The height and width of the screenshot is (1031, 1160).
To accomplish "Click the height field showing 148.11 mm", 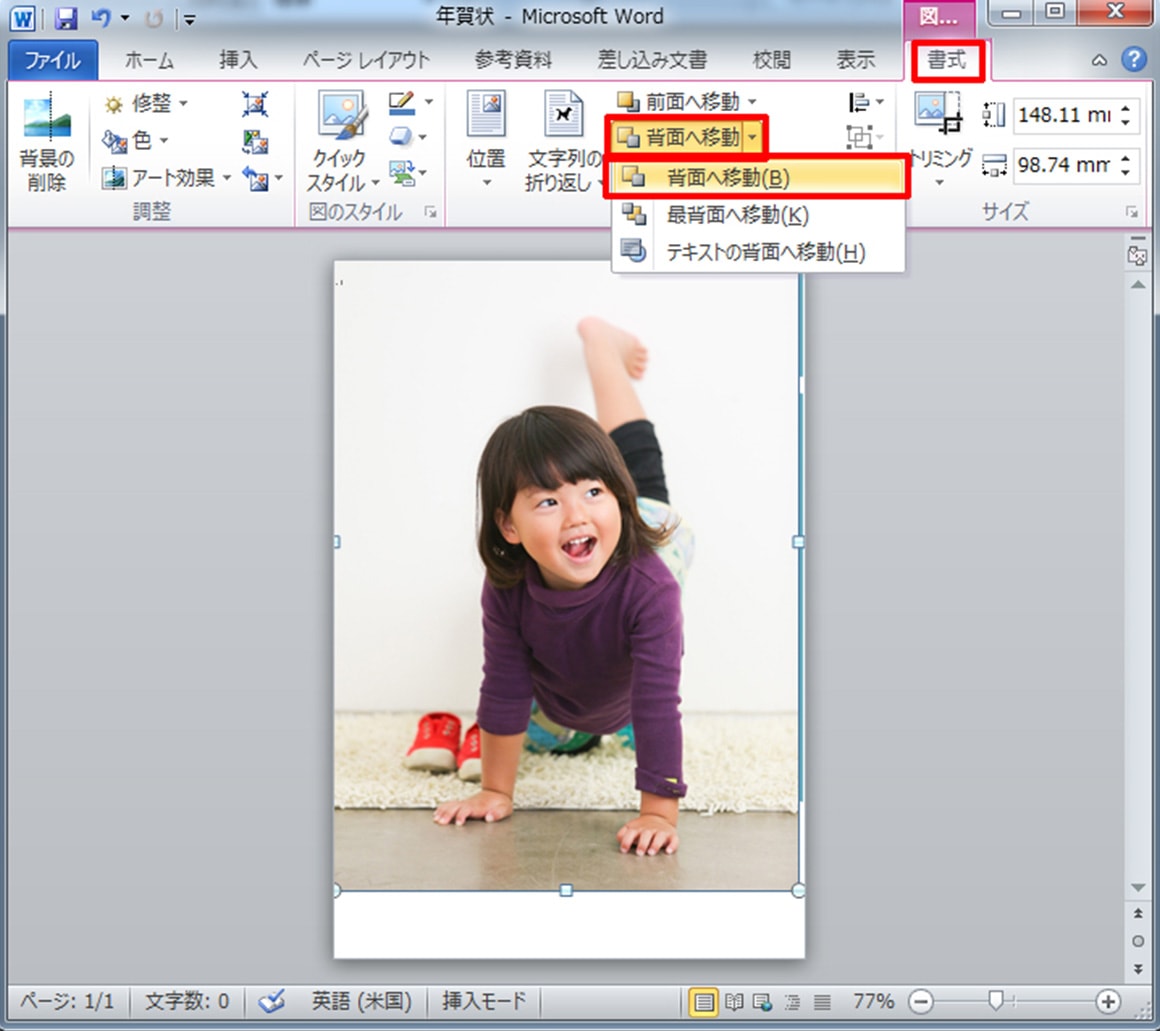I will (1064, 115).
